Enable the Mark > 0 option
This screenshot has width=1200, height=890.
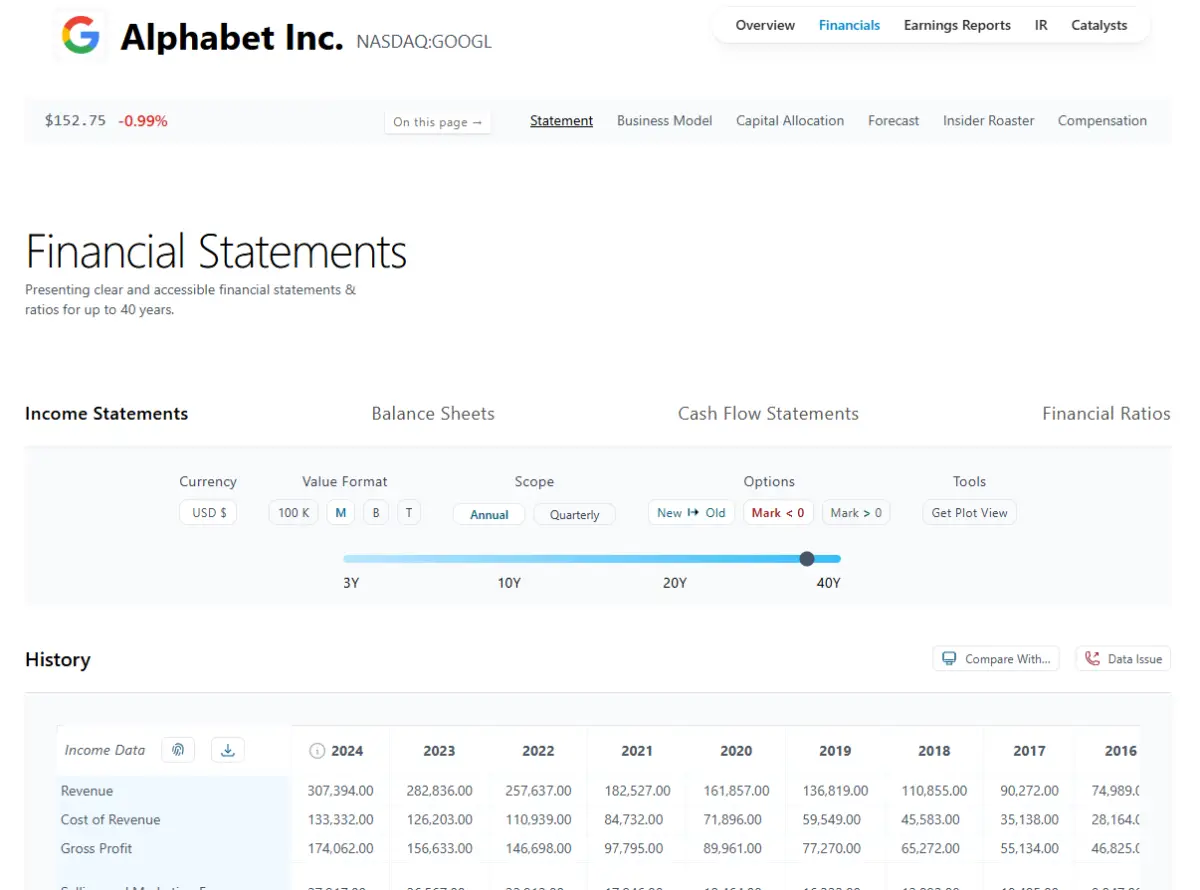pos(856,513)
